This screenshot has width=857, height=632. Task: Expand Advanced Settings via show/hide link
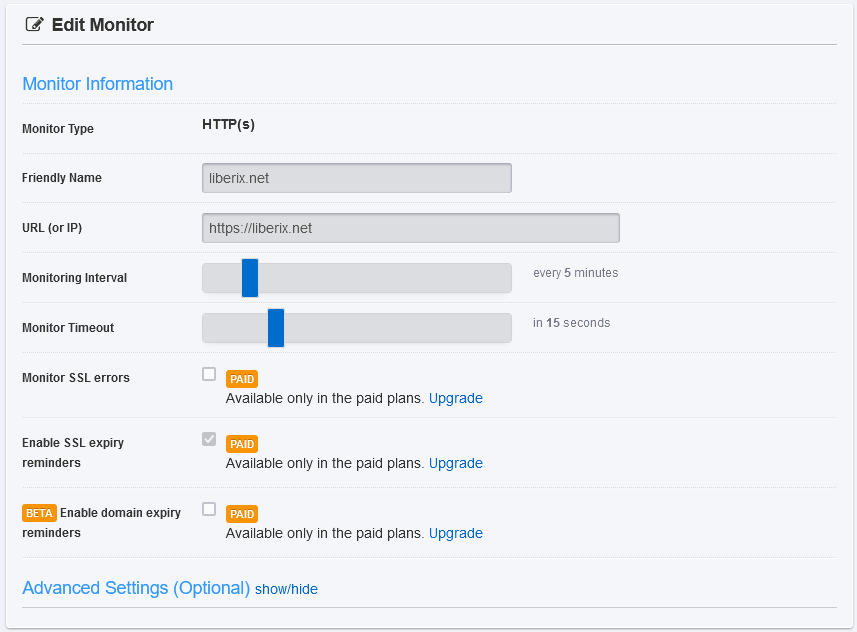pos(286,589)
